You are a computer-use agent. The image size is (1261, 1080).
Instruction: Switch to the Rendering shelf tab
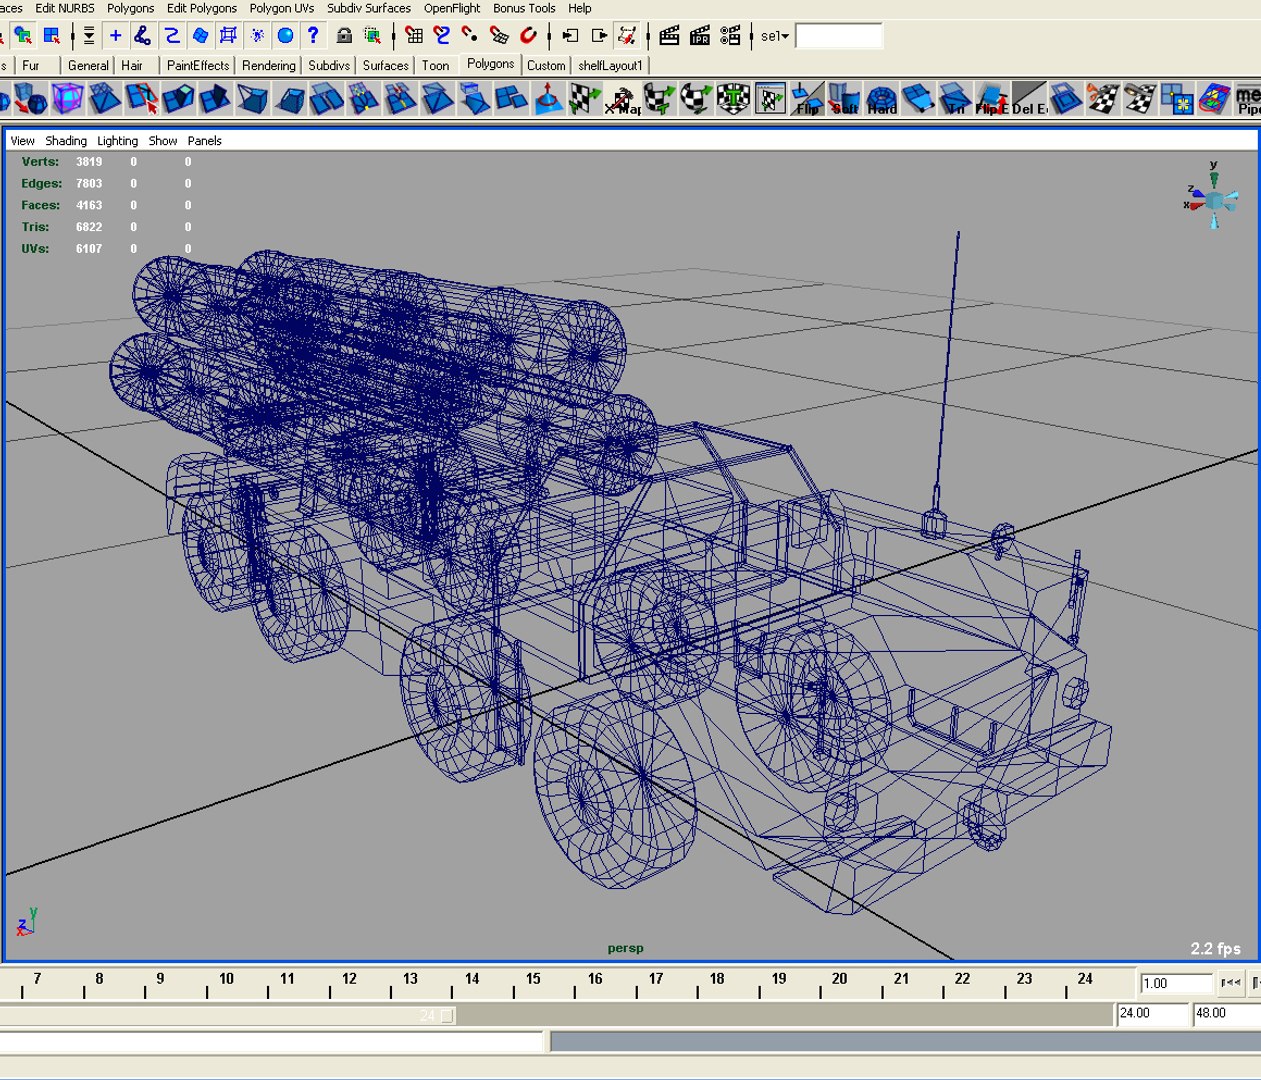coord(269,65)
